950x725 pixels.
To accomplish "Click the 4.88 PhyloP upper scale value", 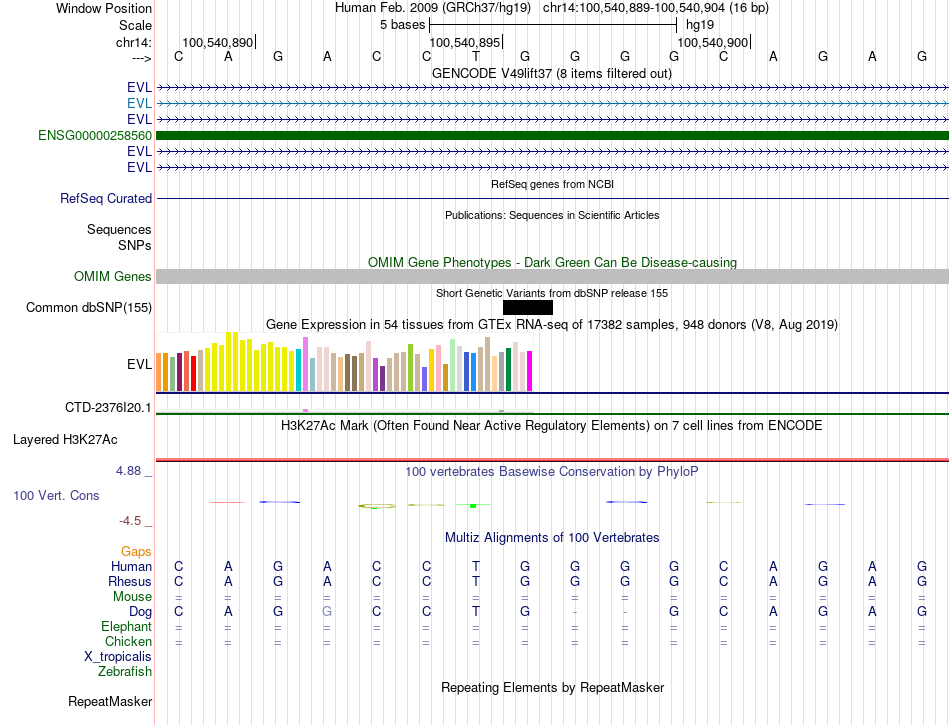I will [x=128, y=471].
